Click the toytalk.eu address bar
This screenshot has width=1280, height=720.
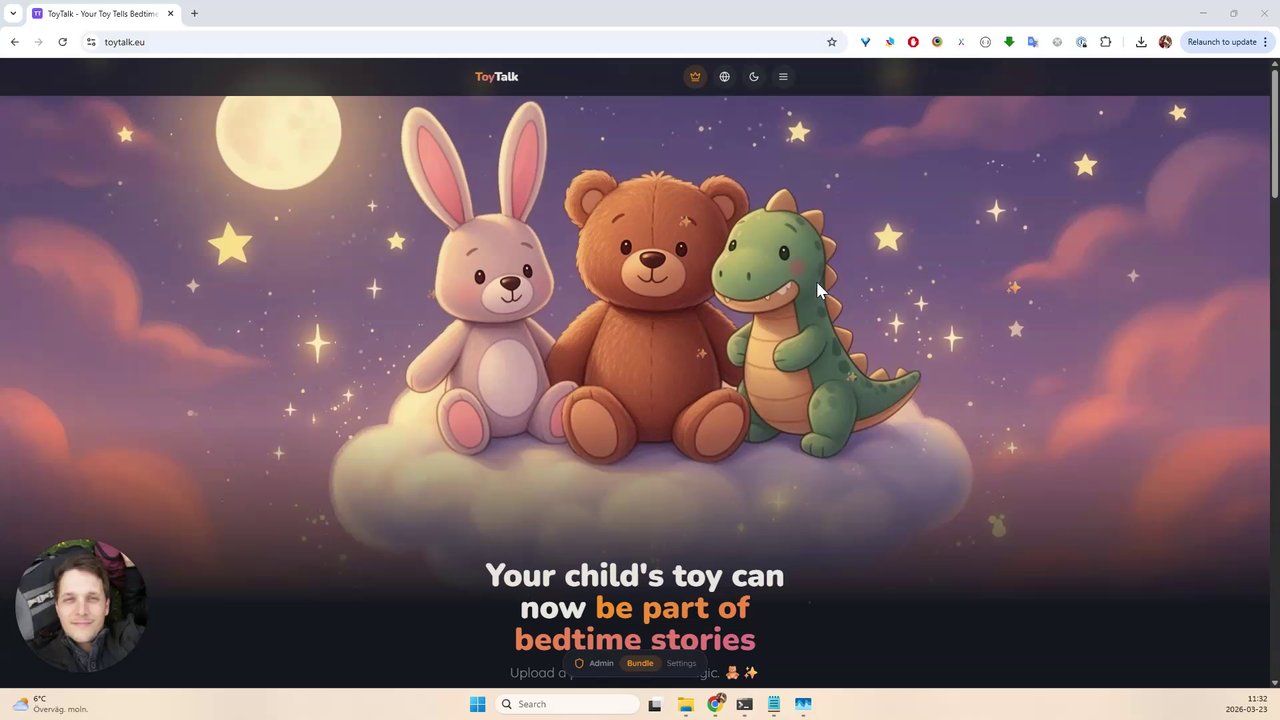[x=460, y=42]
